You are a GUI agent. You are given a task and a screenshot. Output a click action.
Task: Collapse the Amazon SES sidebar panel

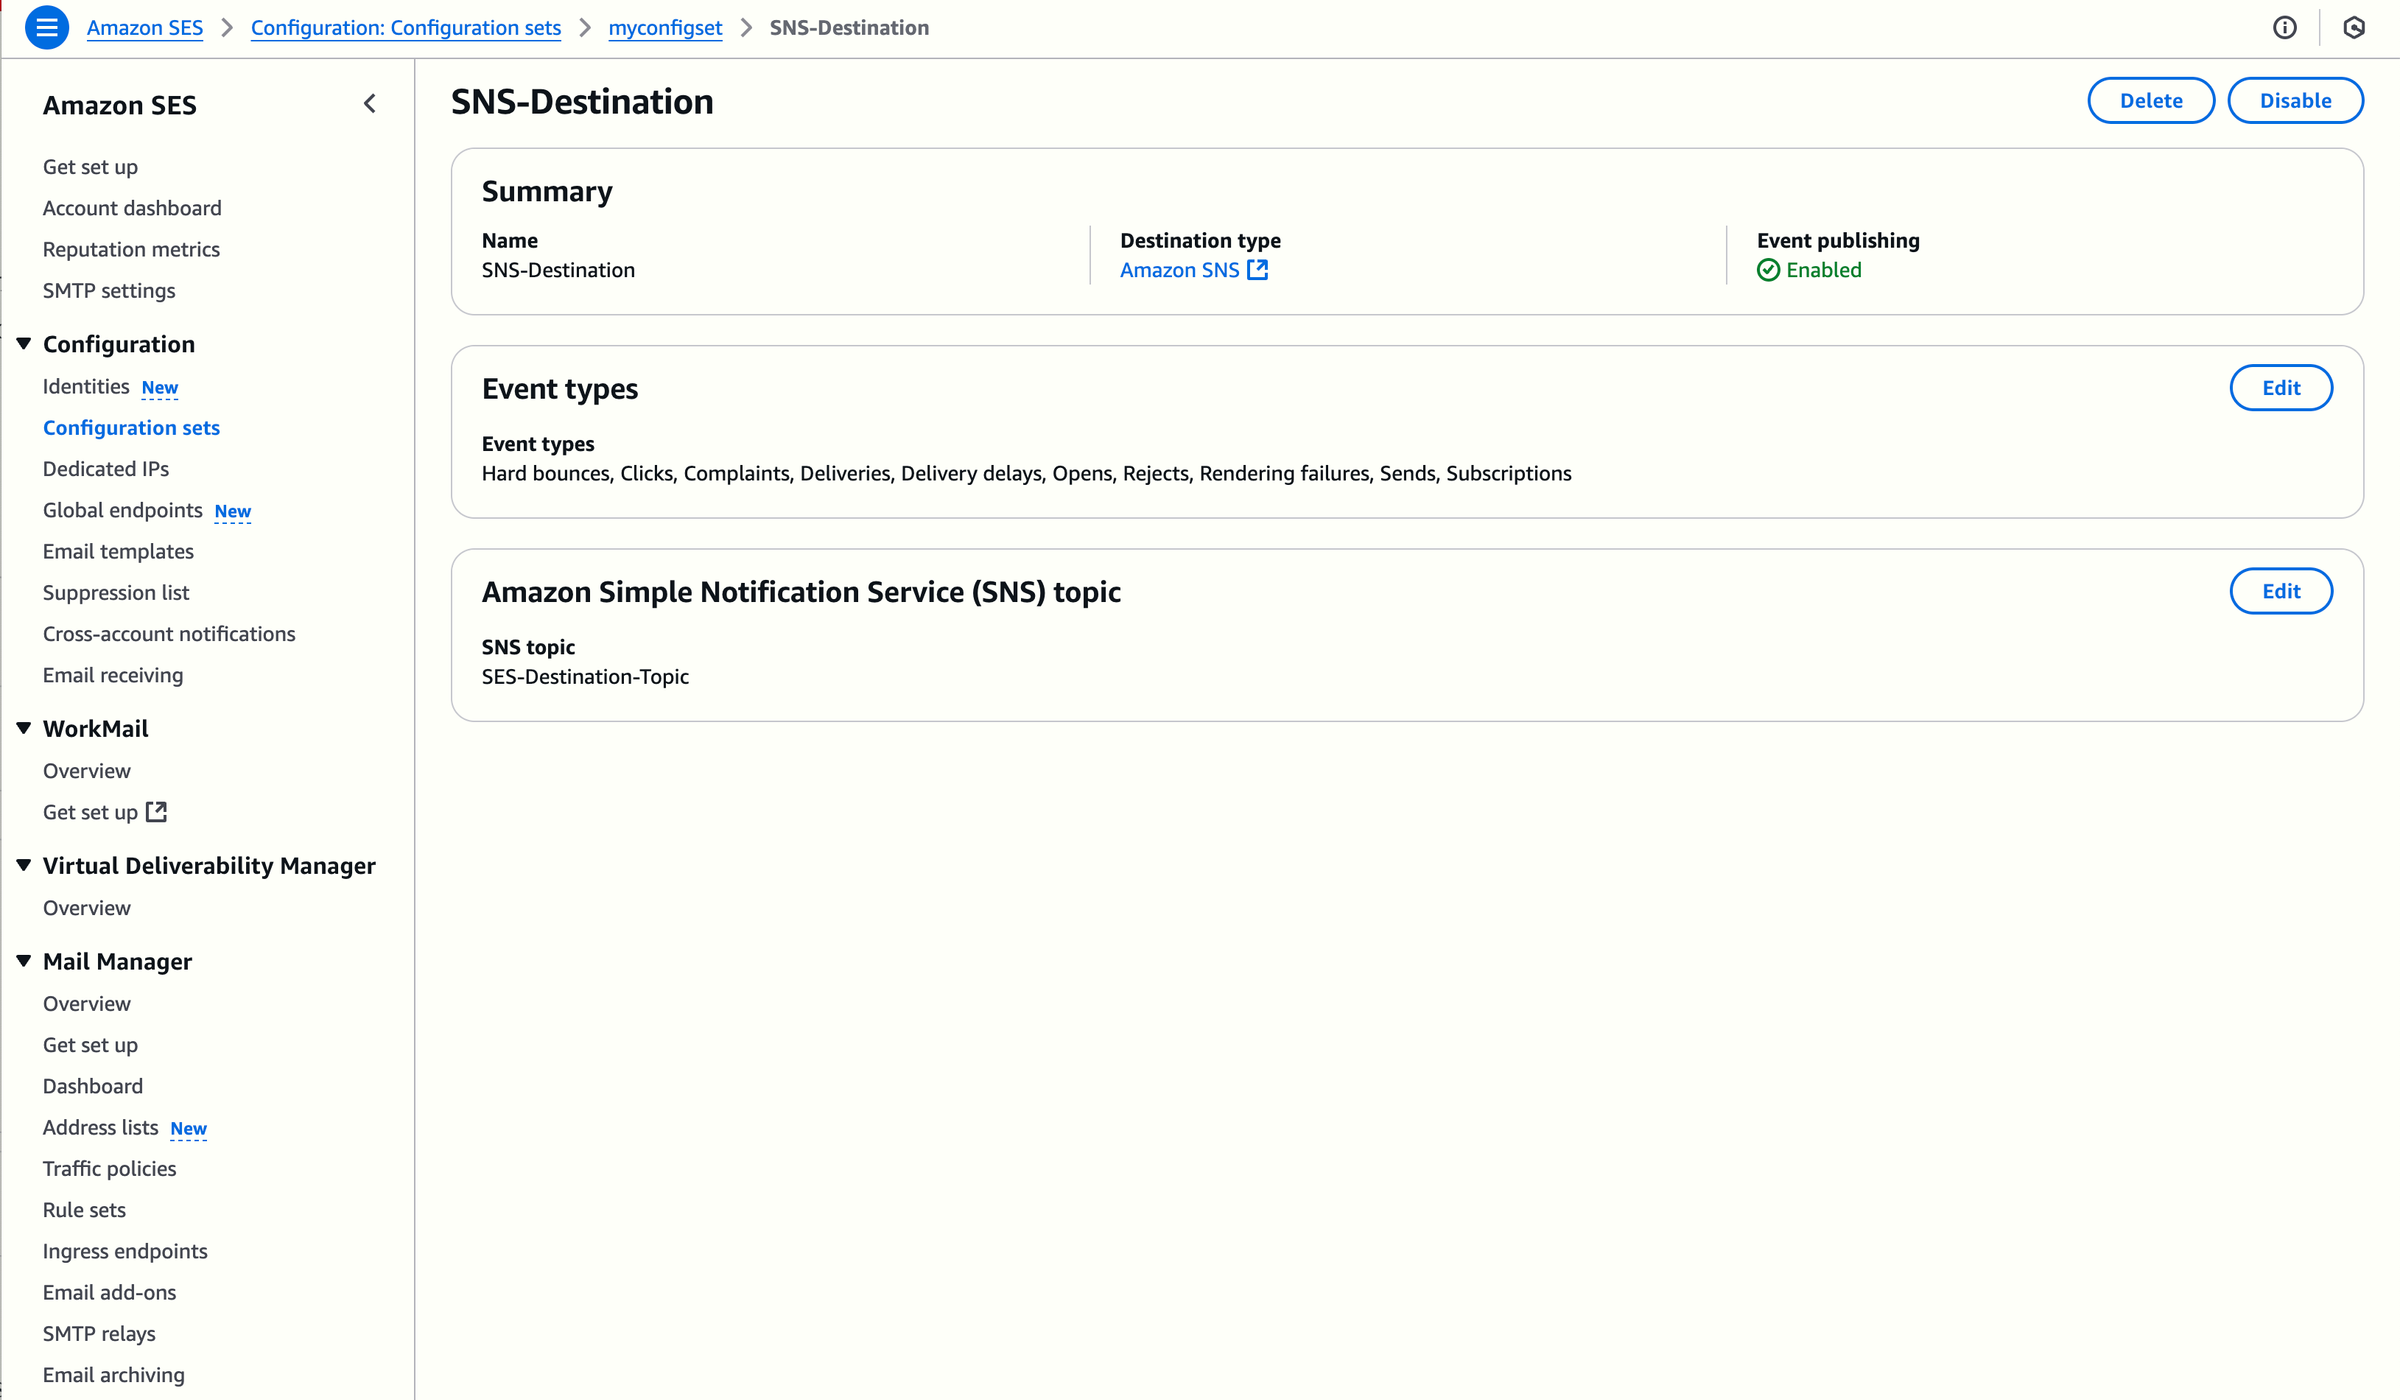tap(369, 103)
